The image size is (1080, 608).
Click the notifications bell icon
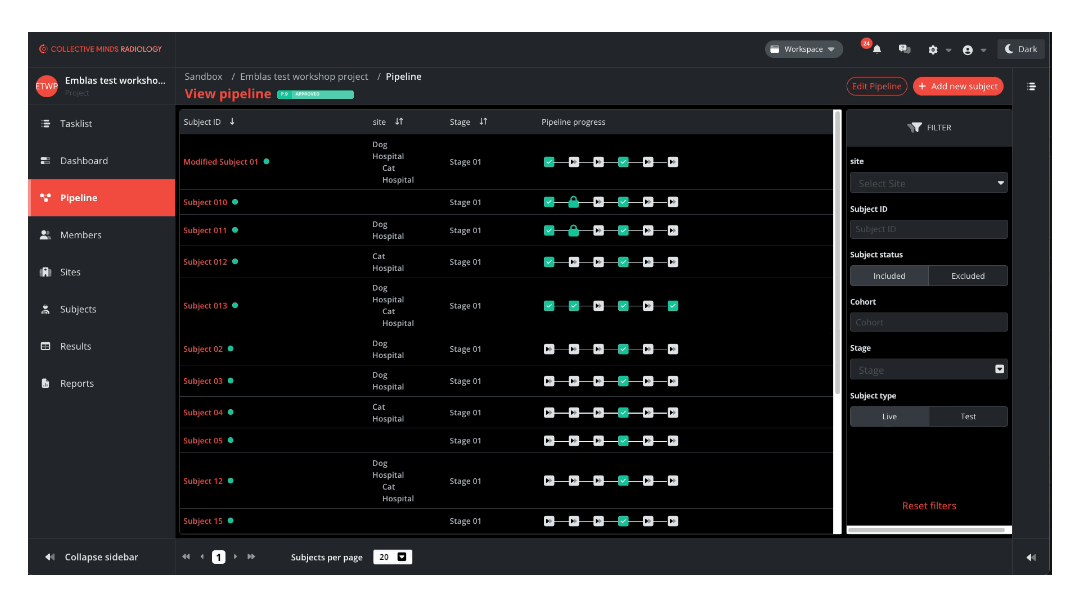pyautogui.click(x=877, y=49)
